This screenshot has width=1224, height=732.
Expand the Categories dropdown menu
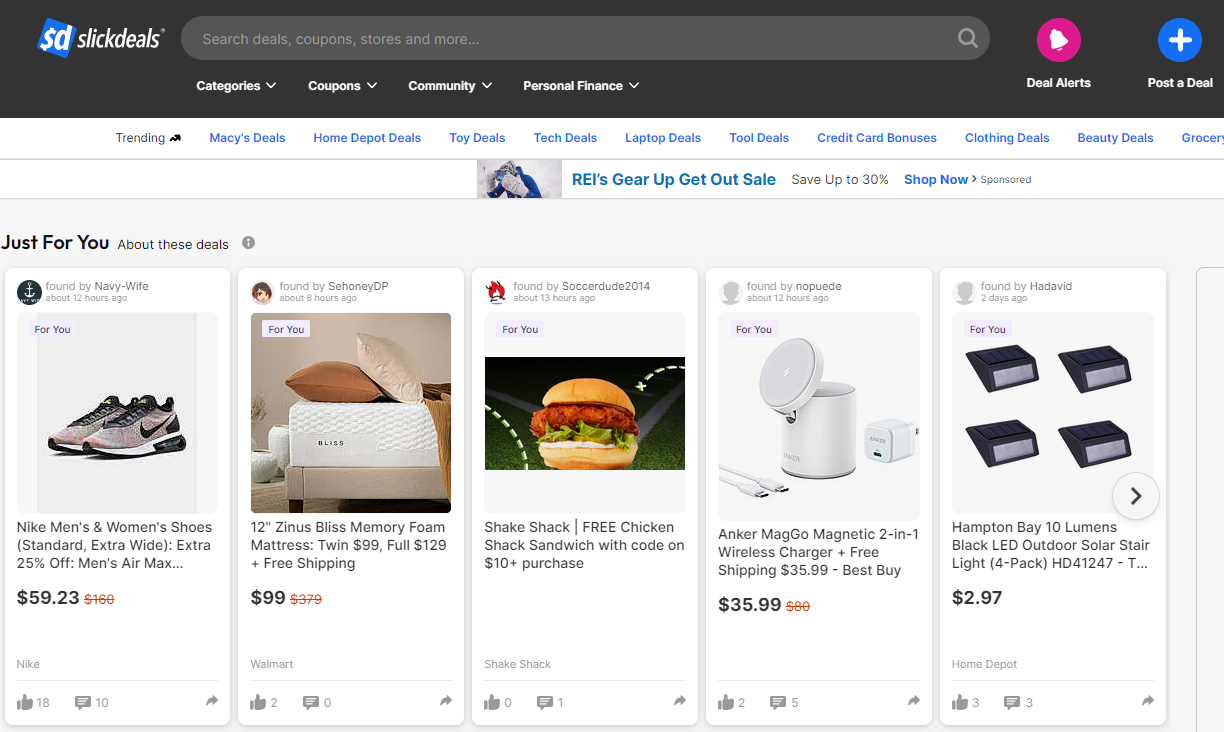(x=236, y=86)
